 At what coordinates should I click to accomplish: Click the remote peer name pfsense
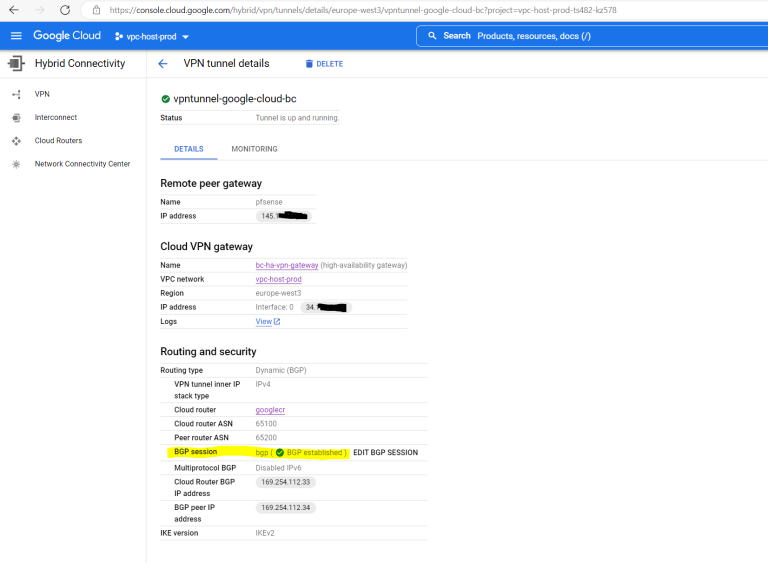(269, 202)
